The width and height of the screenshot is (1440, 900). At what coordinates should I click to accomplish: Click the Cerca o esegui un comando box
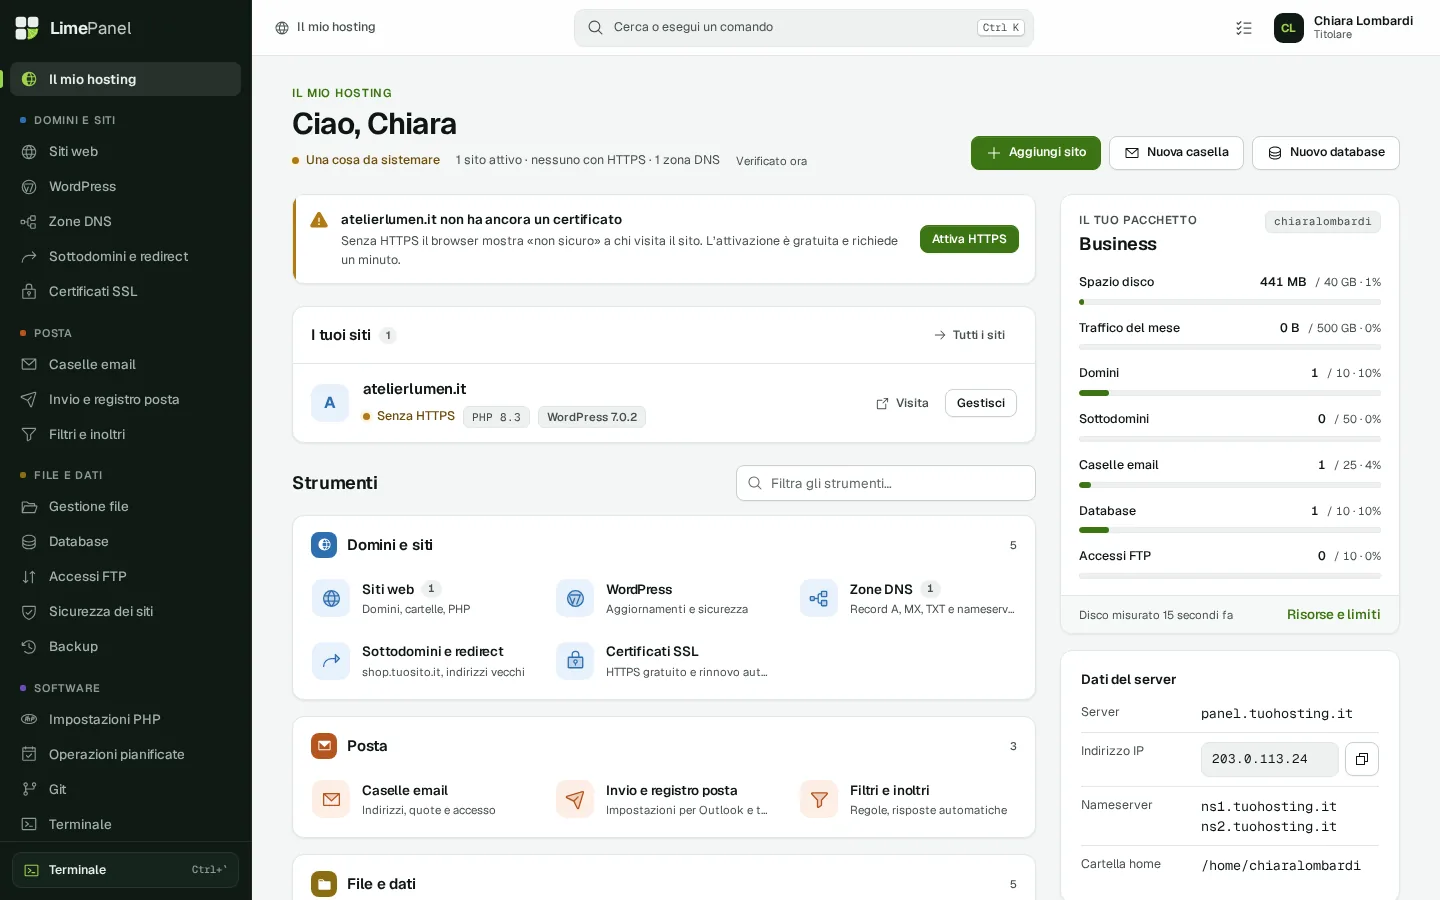point(804,28)
